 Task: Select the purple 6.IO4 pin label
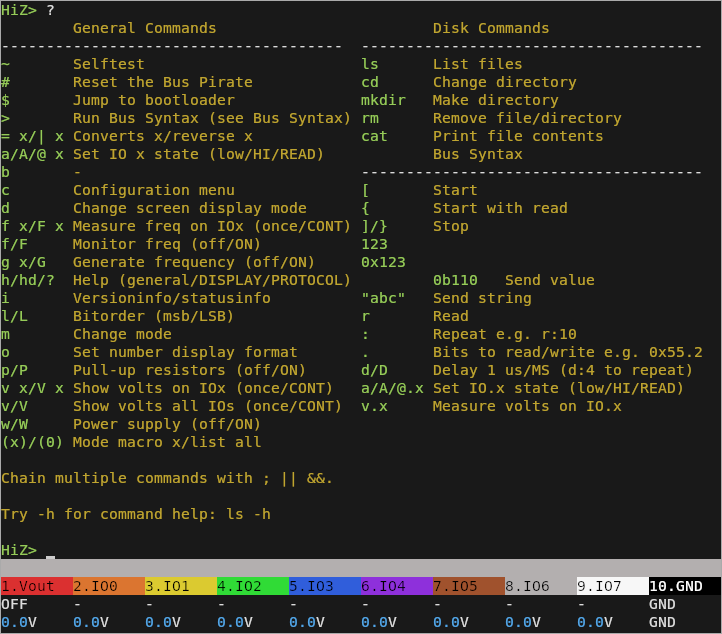point(396,586)
